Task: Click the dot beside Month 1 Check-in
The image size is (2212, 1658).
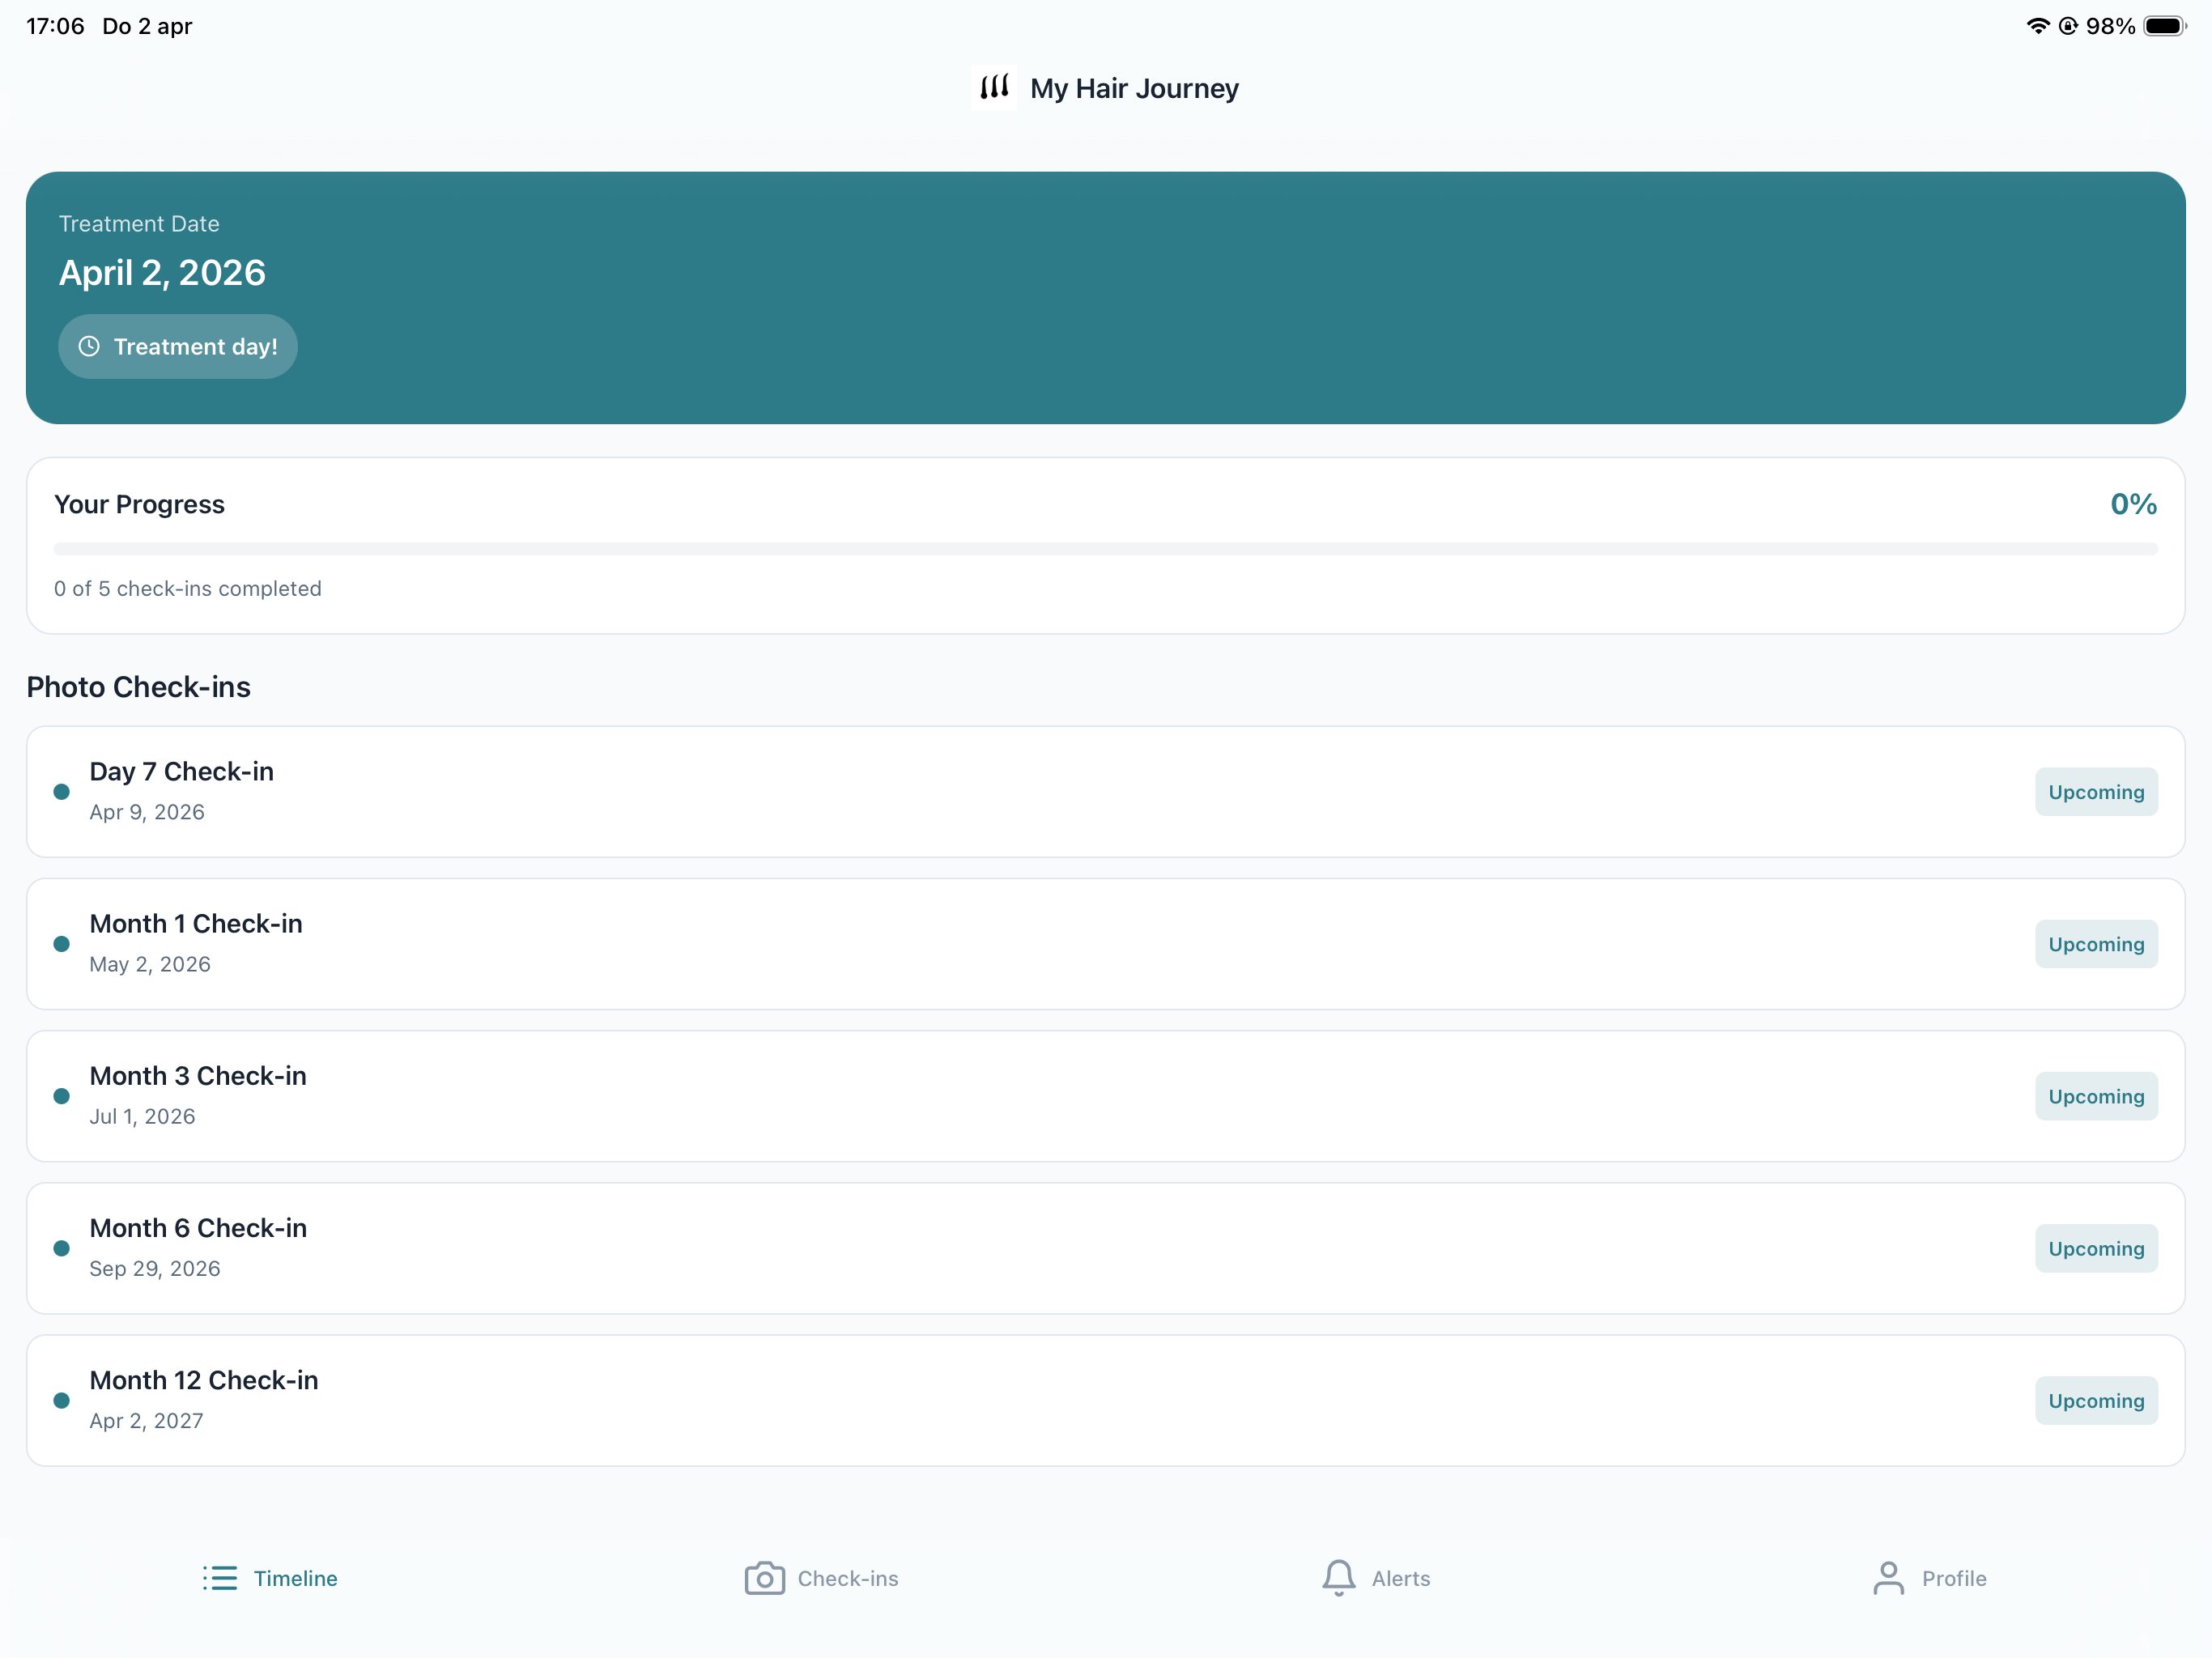Action: coord(62,944)
